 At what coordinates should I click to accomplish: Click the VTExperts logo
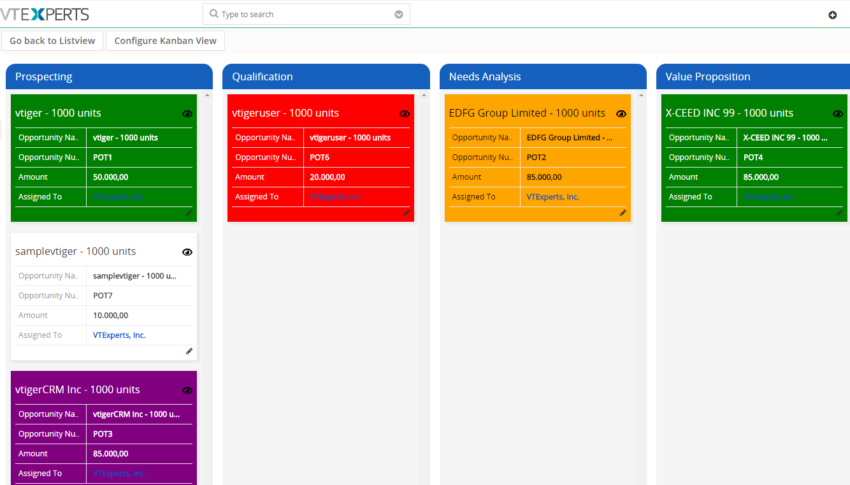[x=44, y=14]
